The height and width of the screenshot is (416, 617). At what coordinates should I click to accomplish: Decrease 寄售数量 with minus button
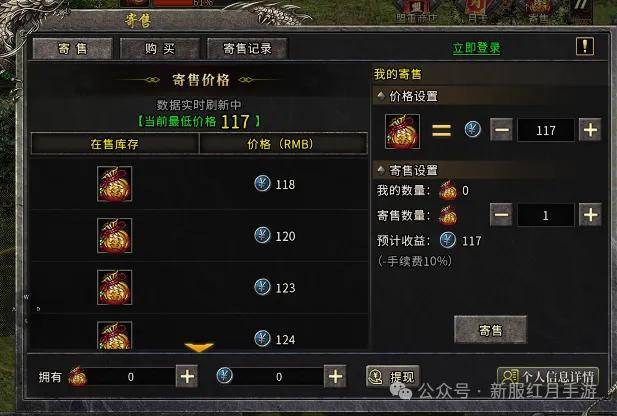501,215
